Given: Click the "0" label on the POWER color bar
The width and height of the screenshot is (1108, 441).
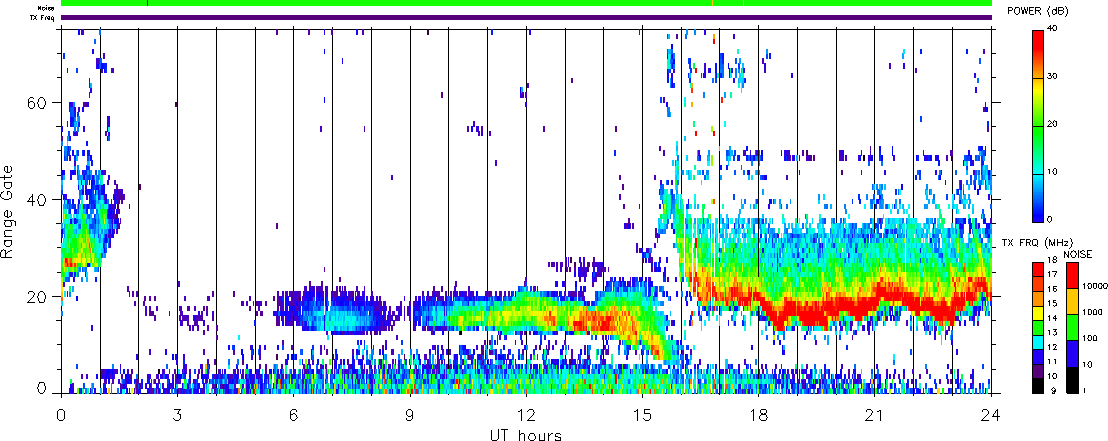Looking at the screenshot, I should coord(1049,220).
